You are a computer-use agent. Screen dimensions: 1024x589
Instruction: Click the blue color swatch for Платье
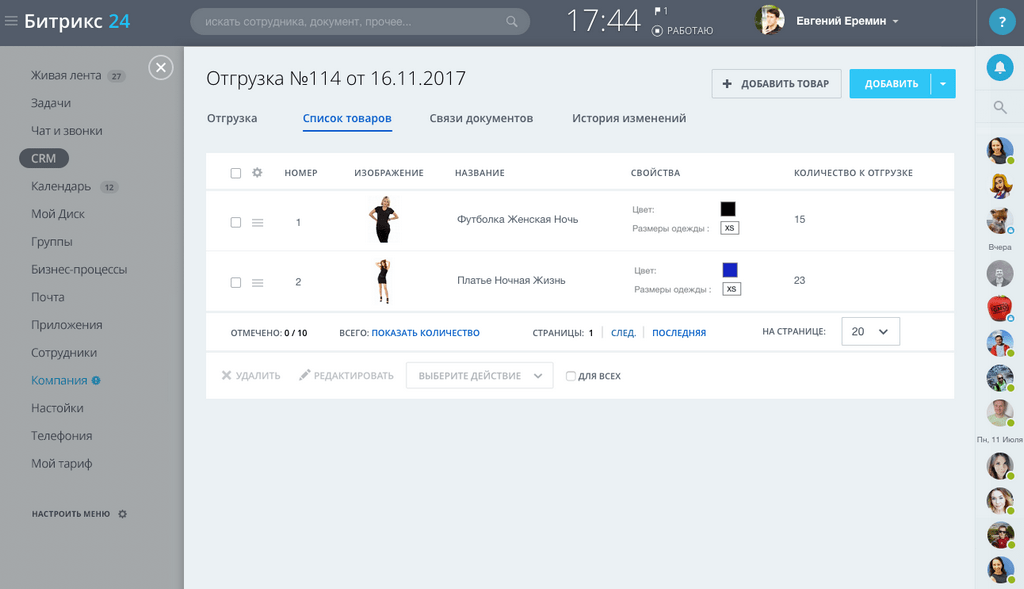(729, 270)
